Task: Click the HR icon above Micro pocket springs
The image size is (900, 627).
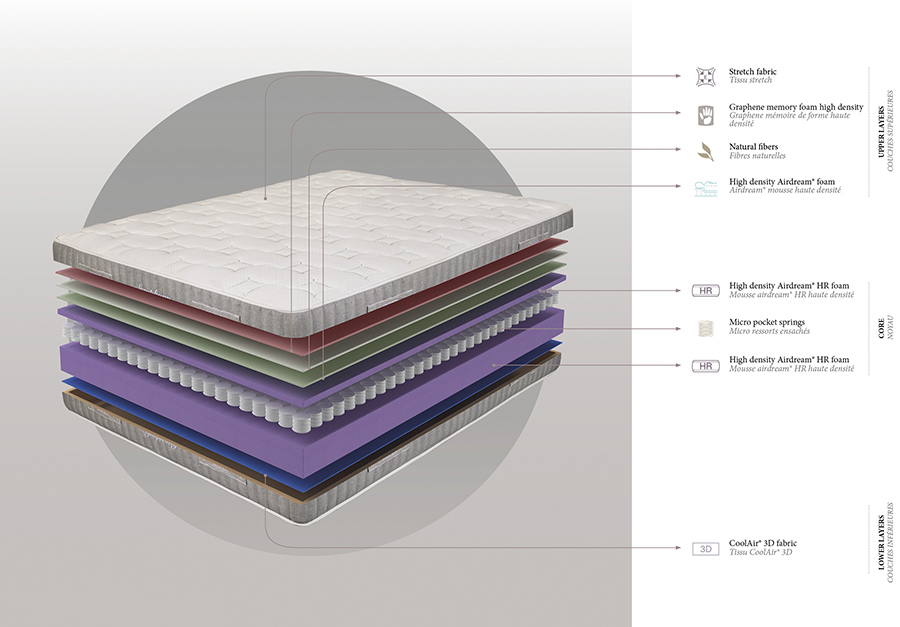Action: coord(706,291)
